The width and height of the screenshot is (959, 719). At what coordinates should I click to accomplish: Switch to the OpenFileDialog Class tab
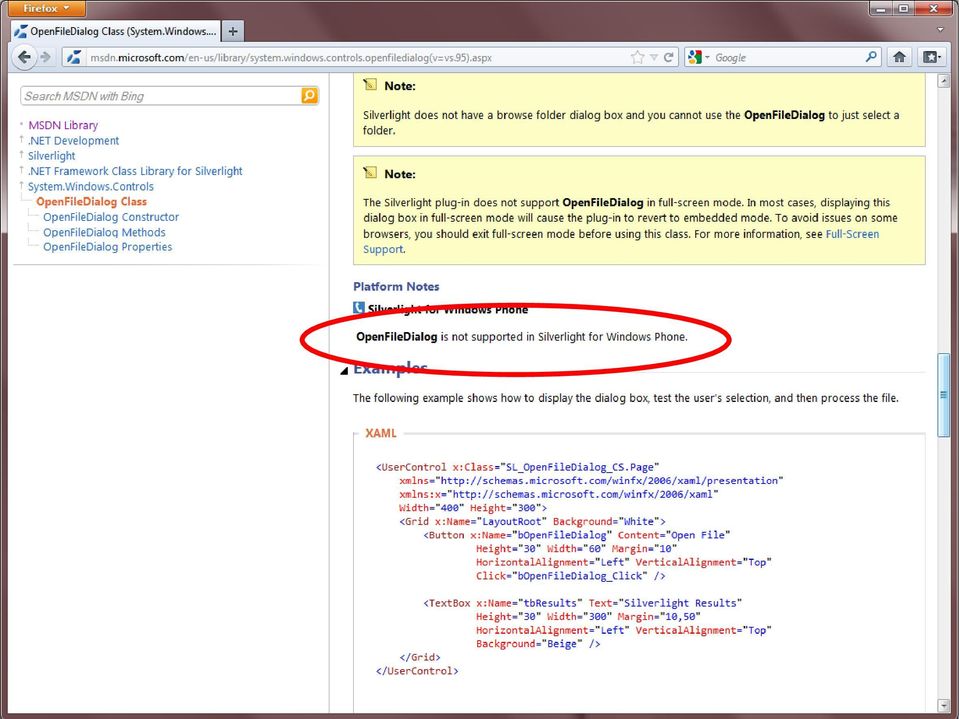pos(116,31)
